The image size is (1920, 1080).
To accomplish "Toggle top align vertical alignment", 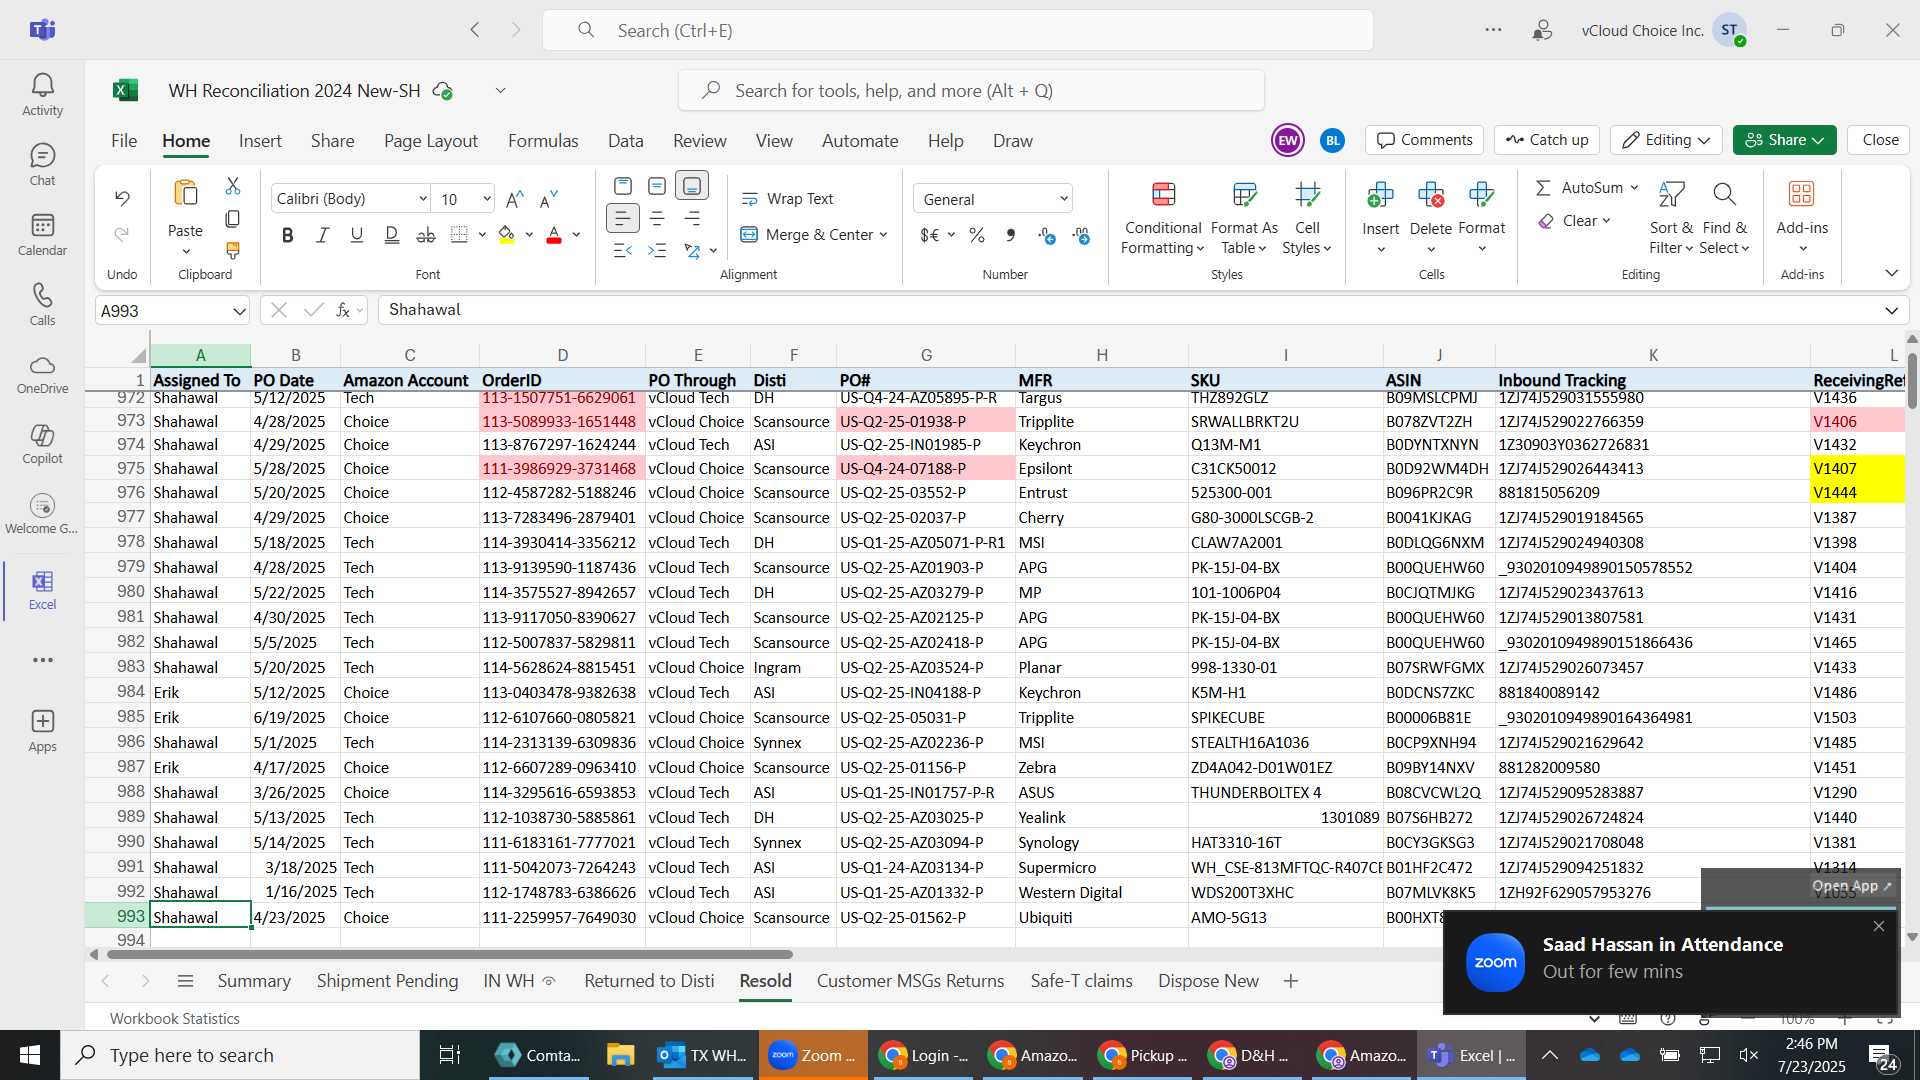I will click(x=622, y=186).
